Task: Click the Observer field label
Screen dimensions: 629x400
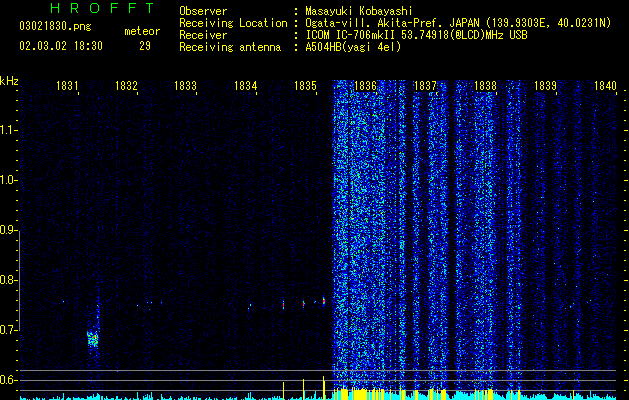Action: (203, 11)
